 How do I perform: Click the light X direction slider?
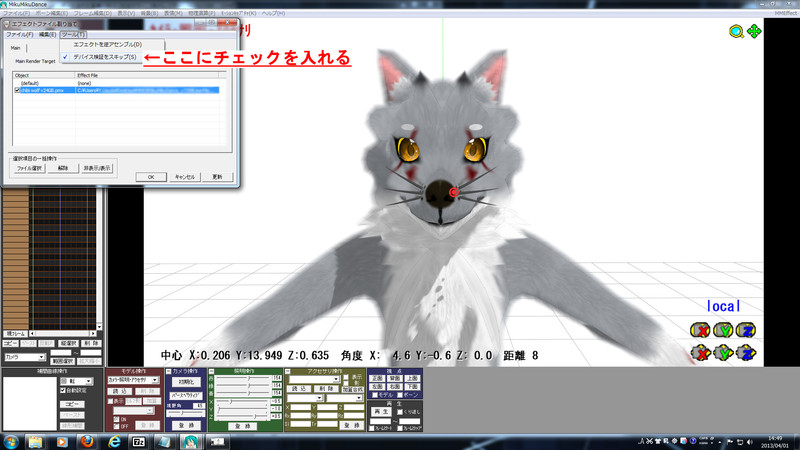[x=243, y=402]
